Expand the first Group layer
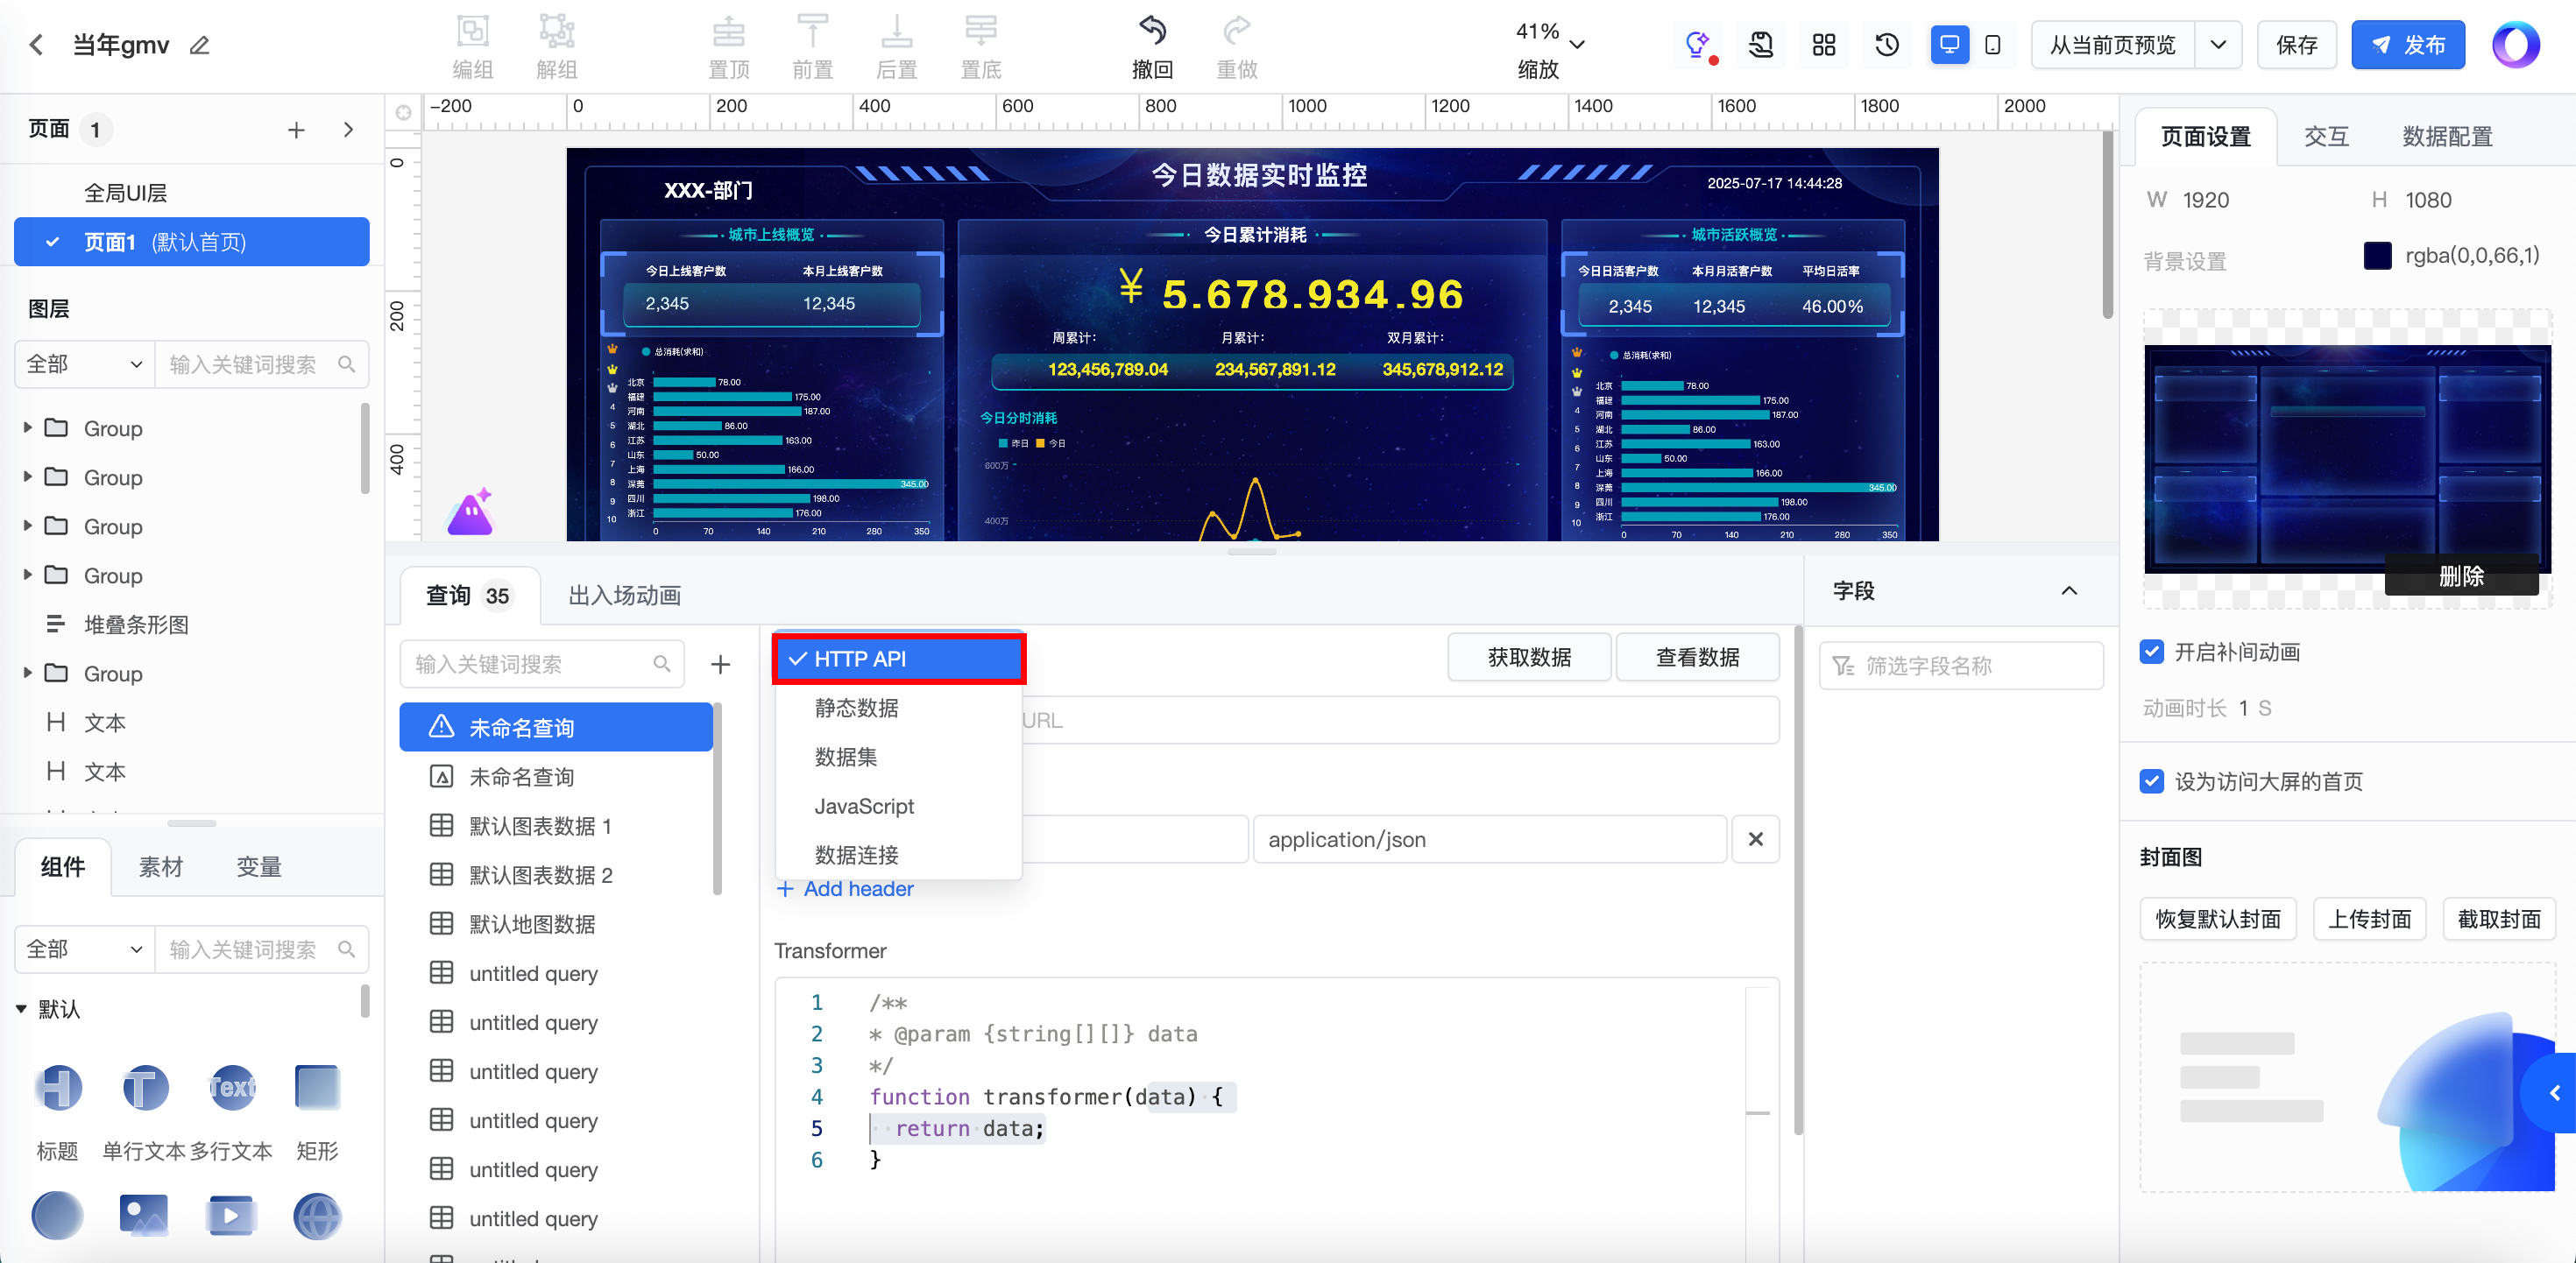 (28, 428)
